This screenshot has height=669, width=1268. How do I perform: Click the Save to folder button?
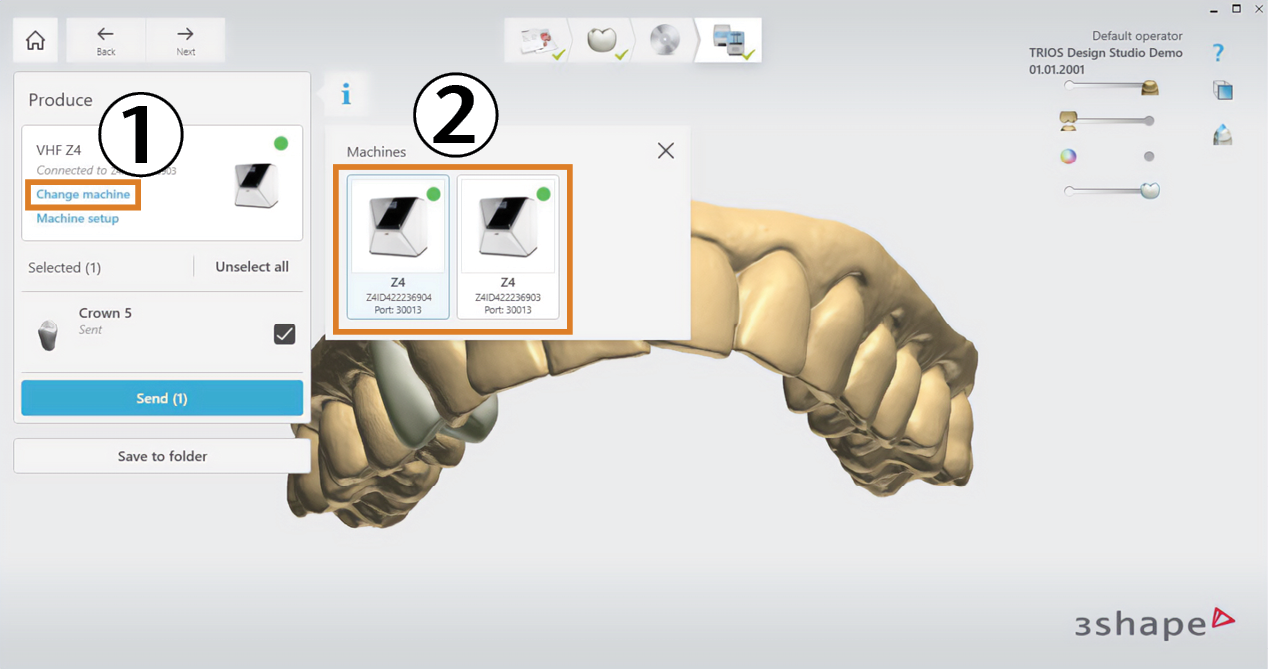(x=162, y=456)
